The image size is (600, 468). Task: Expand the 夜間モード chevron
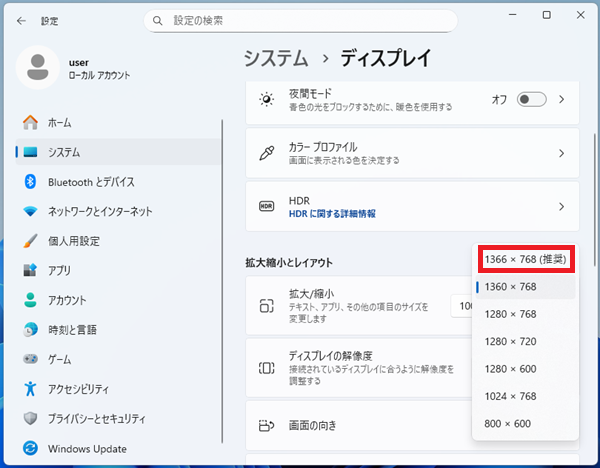562,99
